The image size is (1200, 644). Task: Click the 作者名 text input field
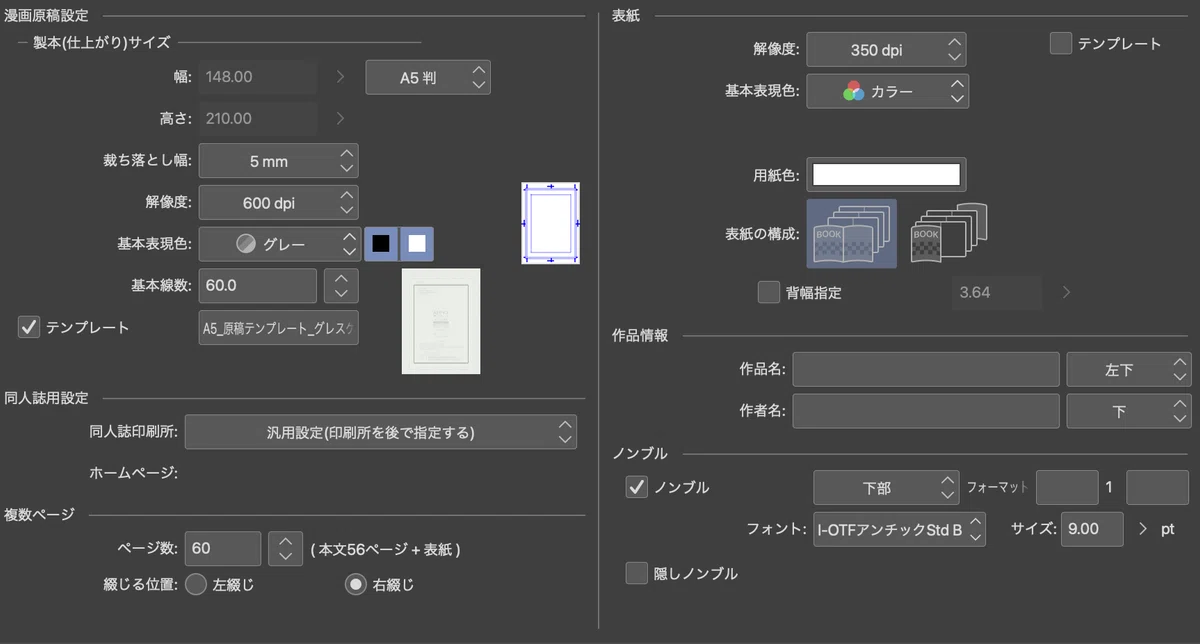(926, 410)
